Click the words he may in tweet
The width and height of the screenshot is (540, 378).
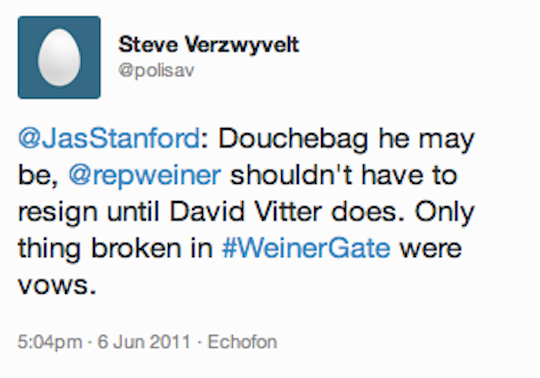coord(426,140)
